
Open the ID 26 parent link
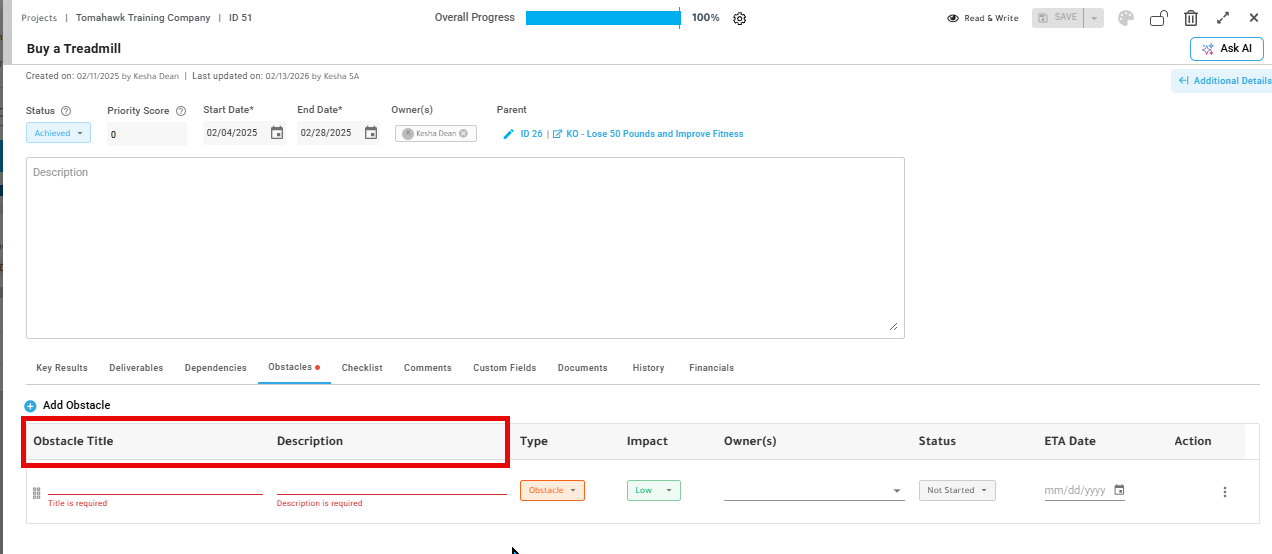pos(531,134)
